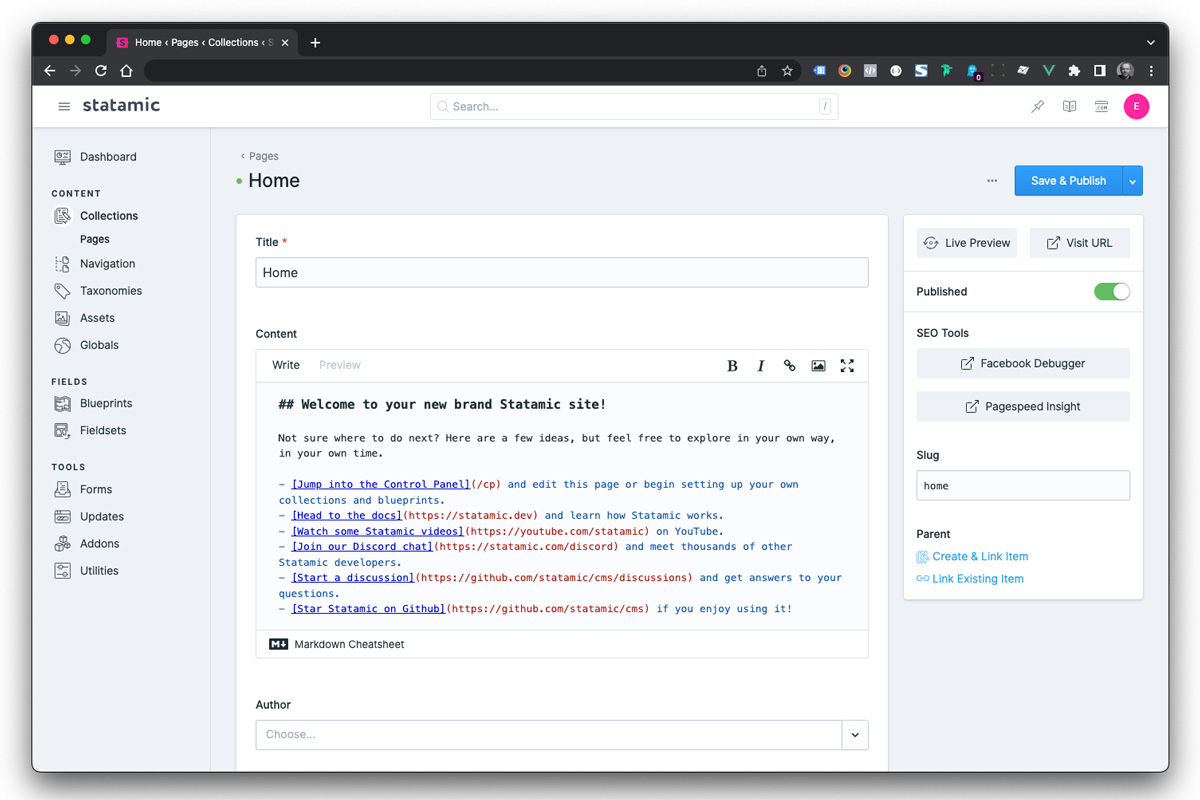Open the Author choose dropdown

562,735
